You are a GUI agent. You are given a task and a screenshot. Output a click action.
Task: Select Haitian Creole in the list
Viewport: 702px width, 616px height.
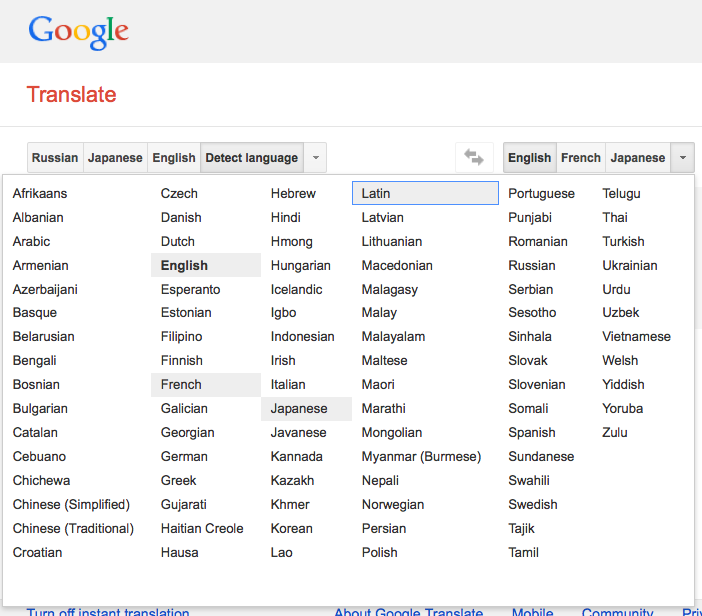click(202, 528)
